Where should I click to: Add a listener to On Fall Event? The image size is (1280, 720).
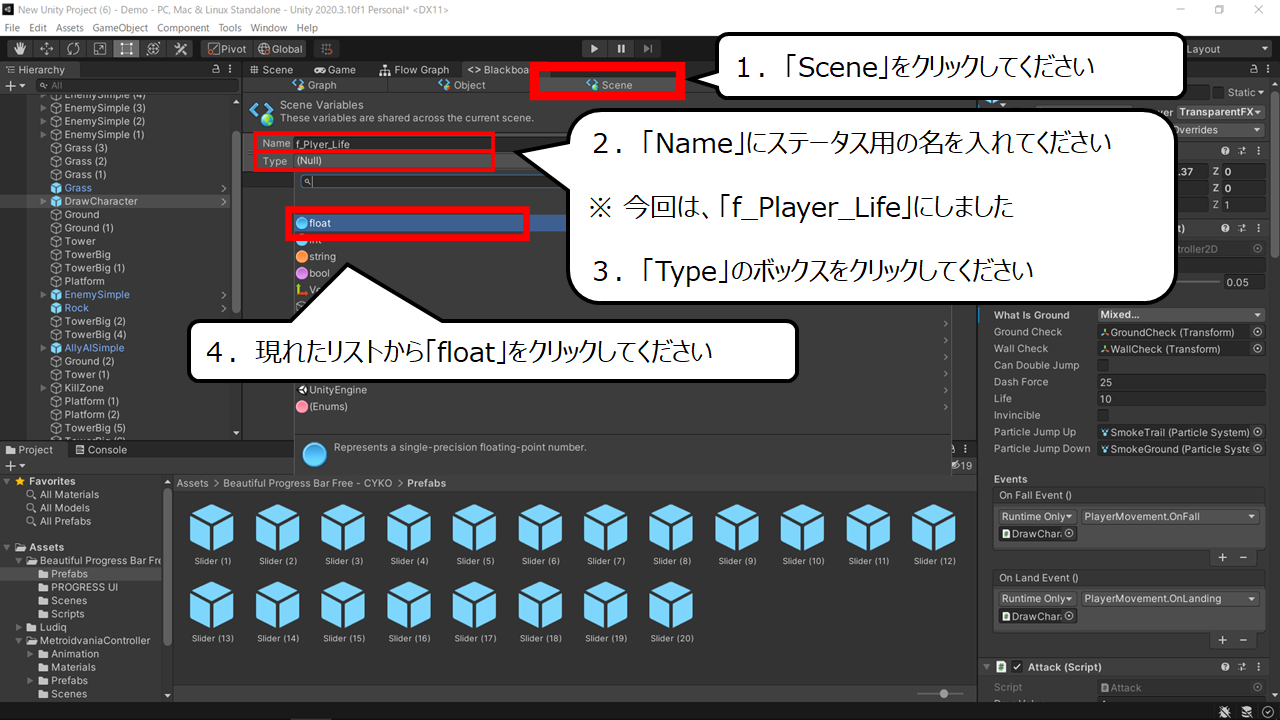coord(1223,557)
